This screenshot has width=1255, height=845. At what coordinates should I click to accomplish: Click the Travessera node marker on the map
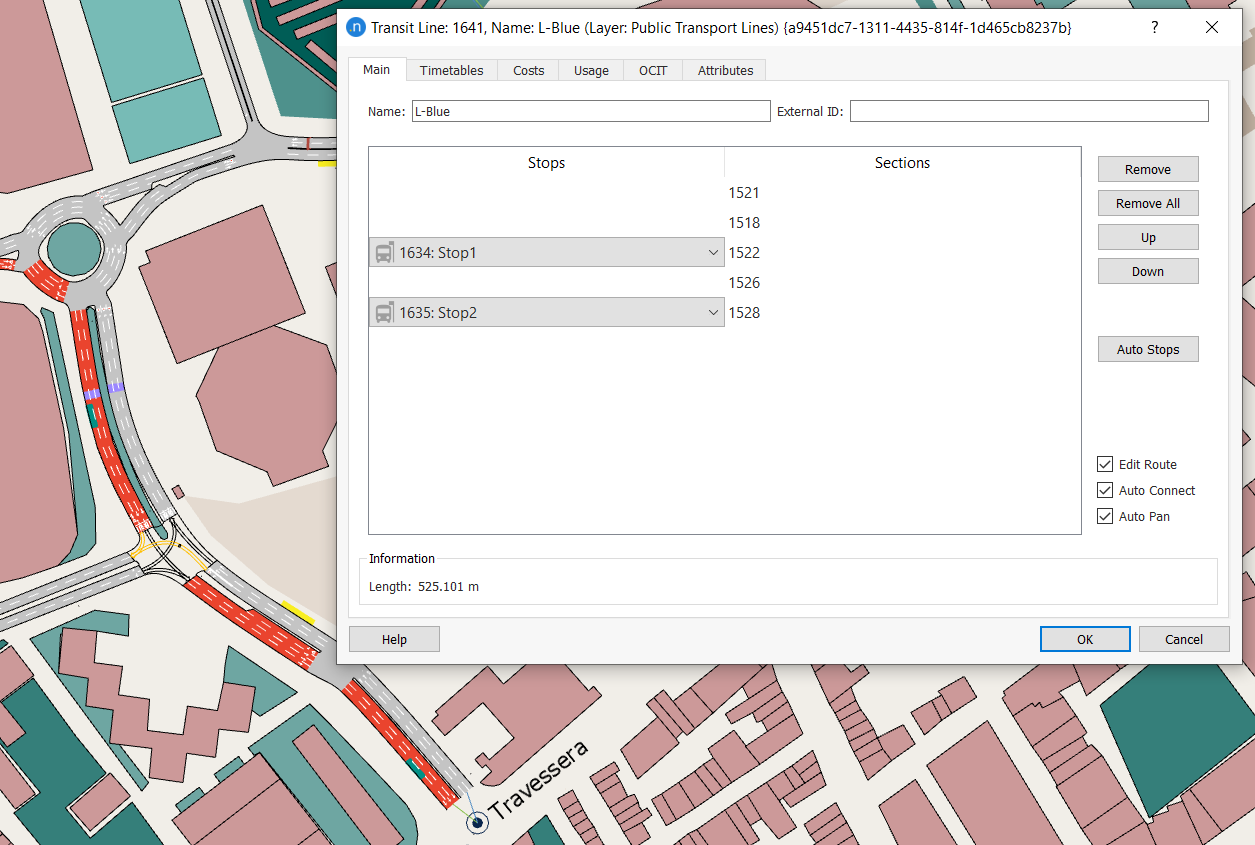[477, 821]
